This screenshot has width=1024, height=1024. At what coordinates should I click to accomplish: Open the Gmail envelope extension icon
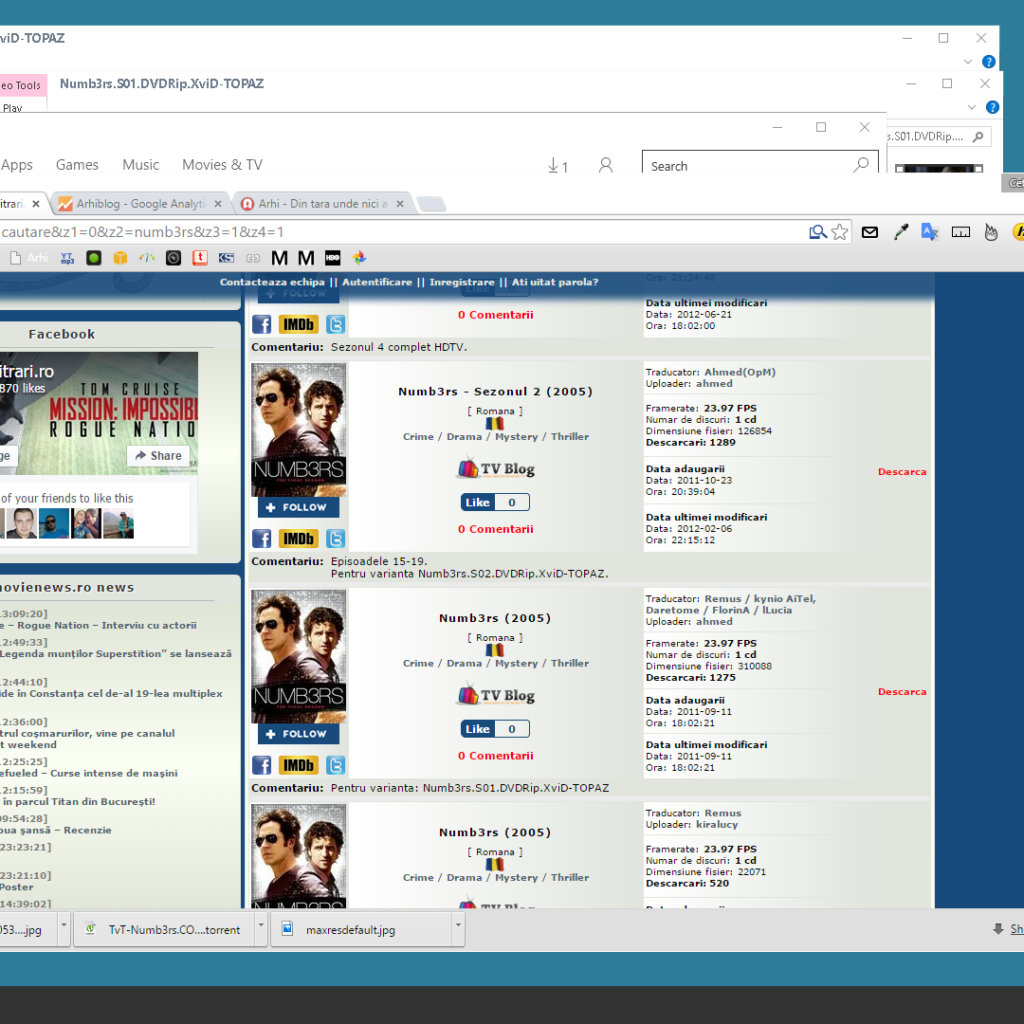[x=869, y=231]
